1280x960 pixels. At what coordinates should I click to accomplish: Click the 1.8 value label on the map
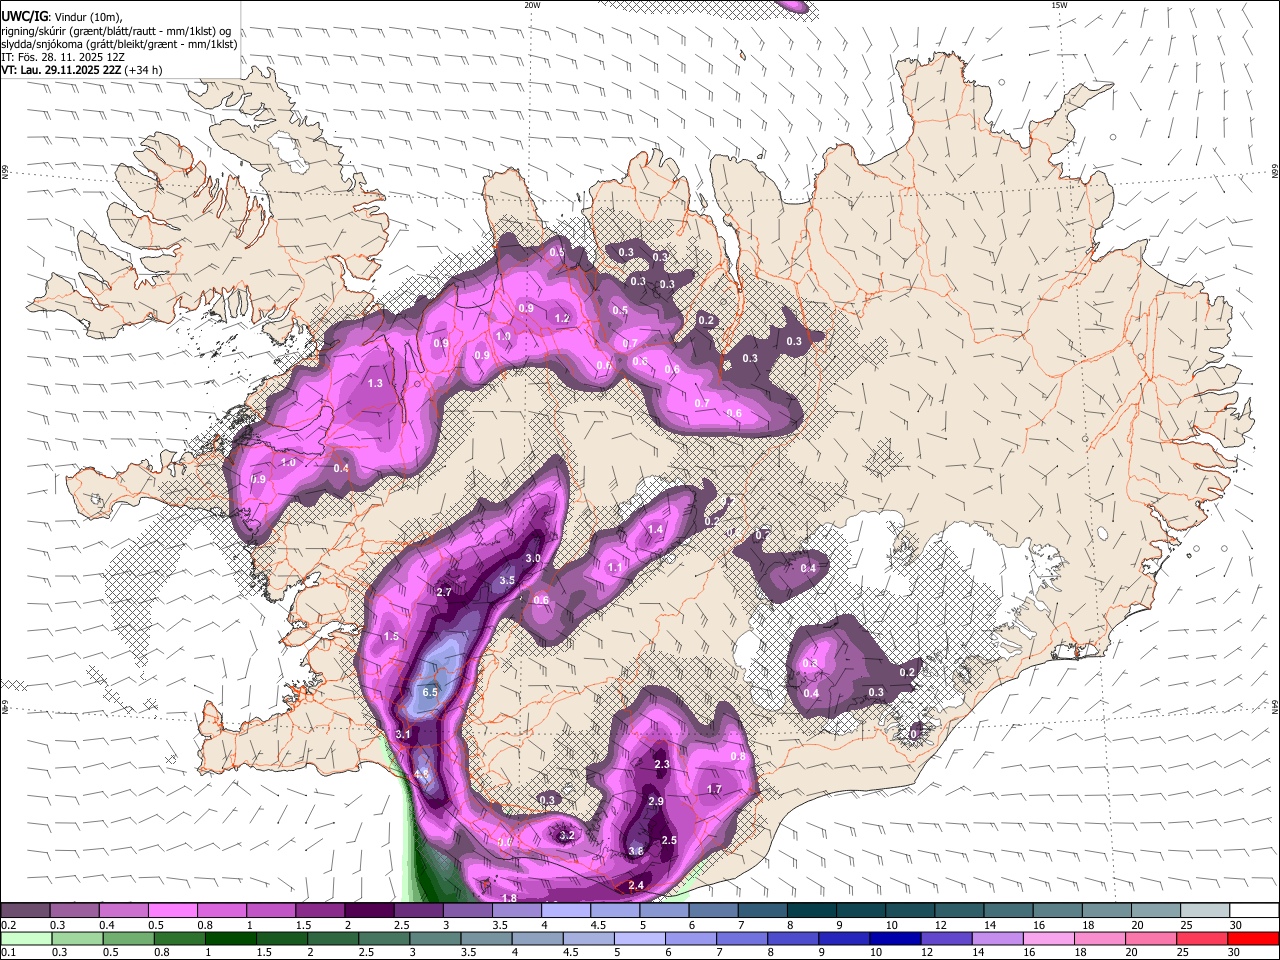click(509, 898)
